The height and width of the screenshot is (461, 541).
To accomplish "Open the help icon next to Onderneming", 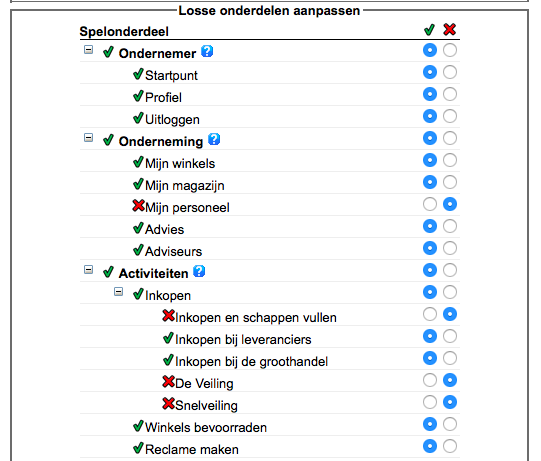I will [214, 139].
